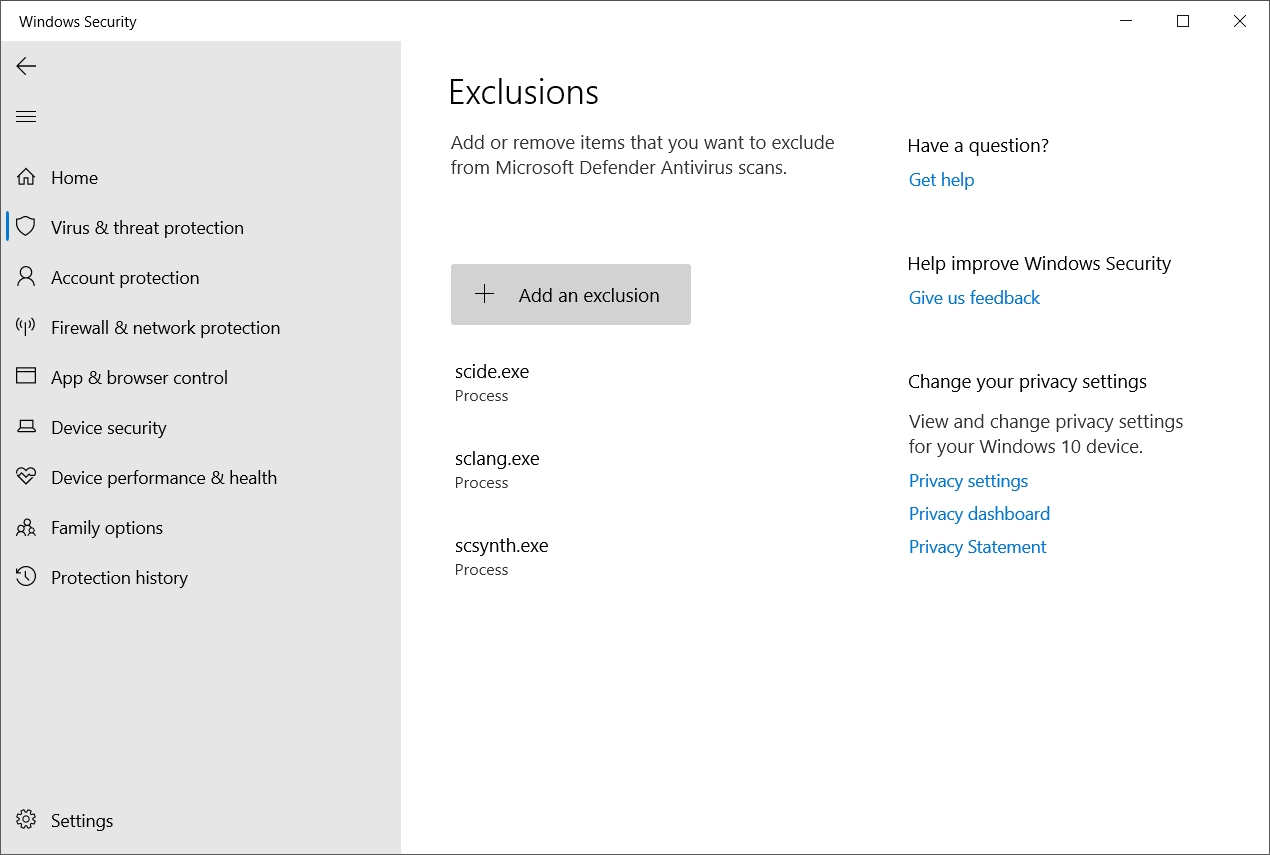Click the Family options people icon
The width and height of the screenshot is (1270, 855).
click(26, 527)
